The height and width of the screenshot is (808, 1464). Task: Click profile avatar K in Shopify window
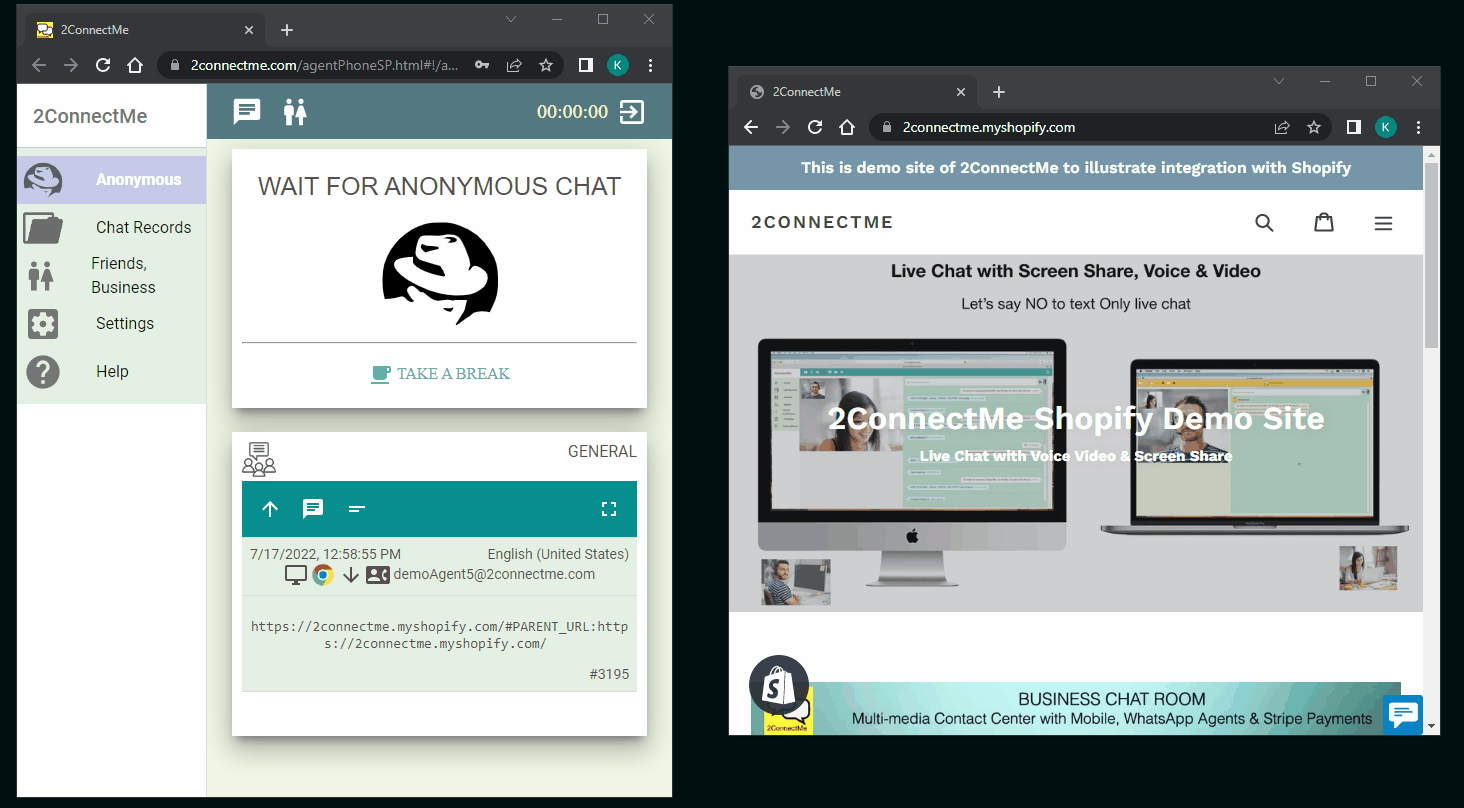click(1385, 127)
